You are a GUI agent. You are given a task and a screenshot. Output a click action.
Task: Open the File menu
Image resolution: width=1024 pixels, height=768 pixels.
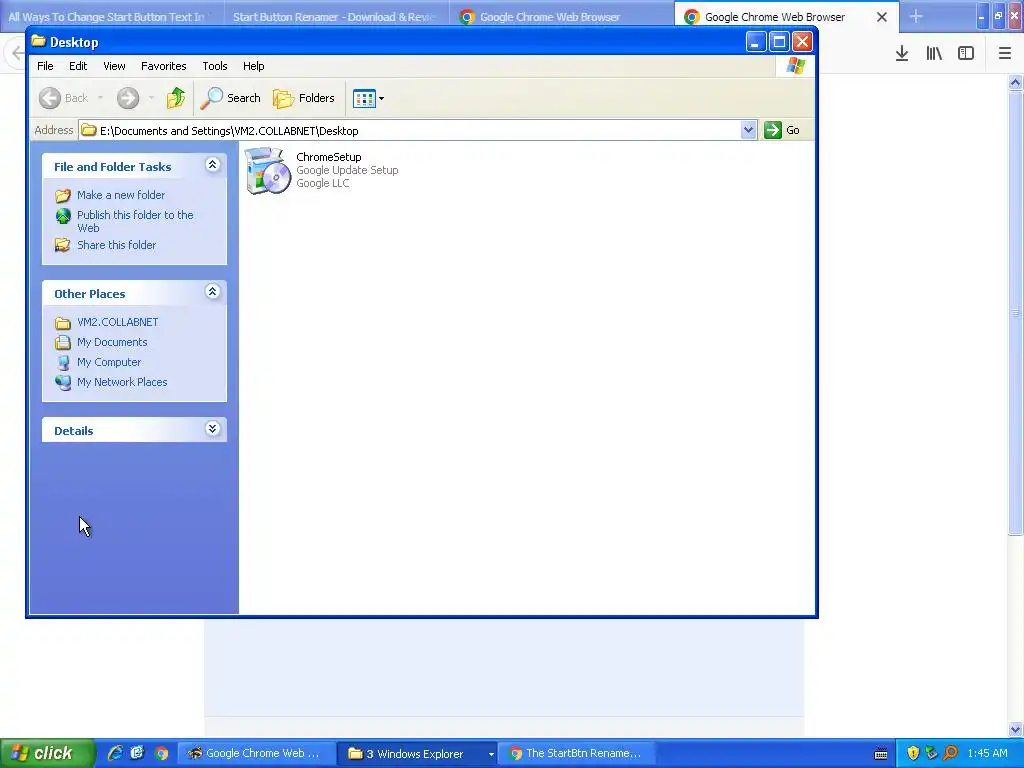coord(45,66)
